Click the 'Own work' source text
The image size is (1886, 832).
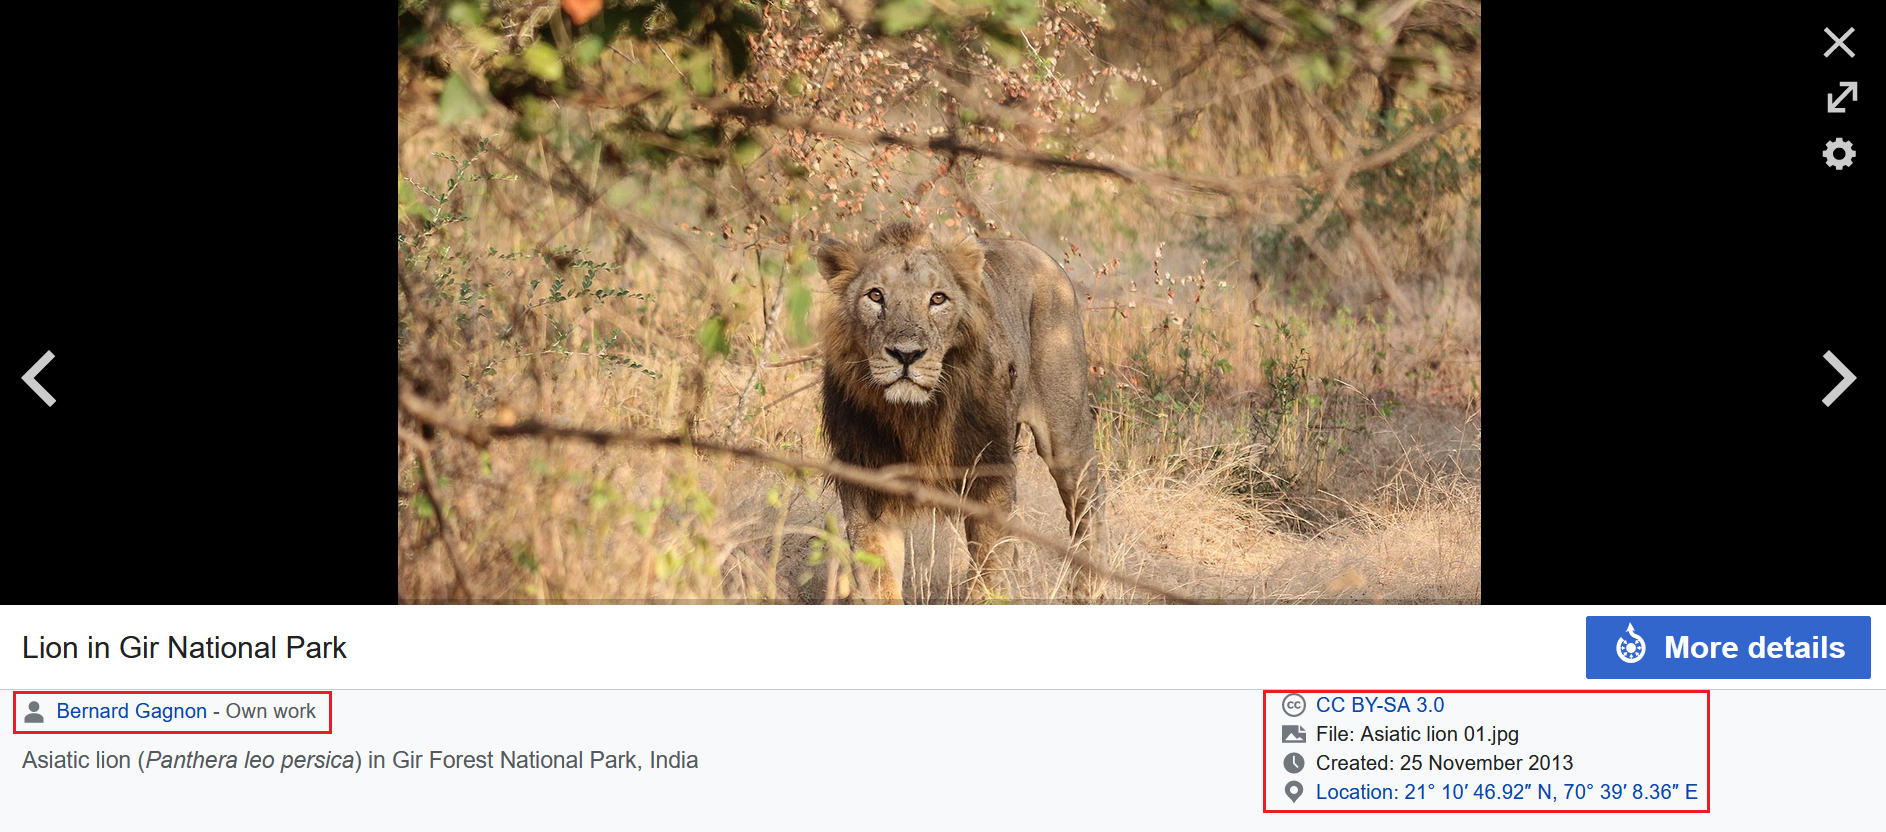[x=270, y=711]
